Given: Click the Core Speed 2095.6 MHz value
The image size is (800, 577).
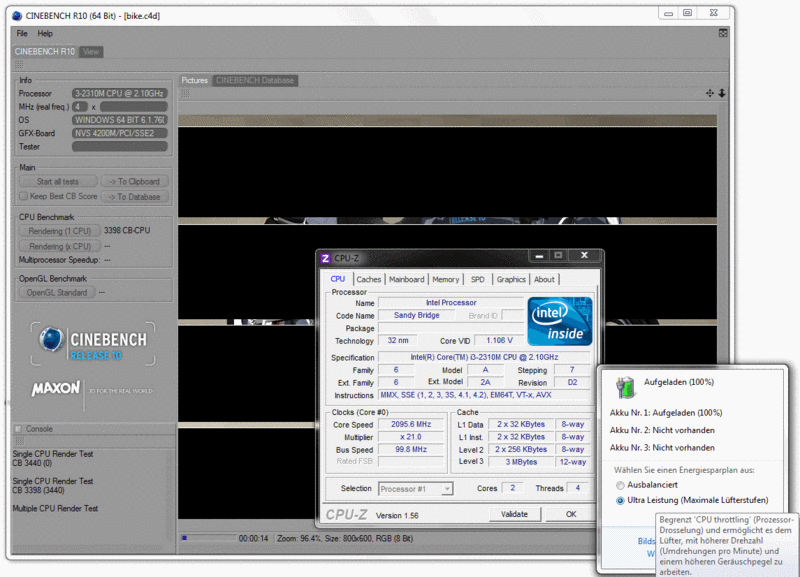Looking at the screenshot, I should pos(411,424).
